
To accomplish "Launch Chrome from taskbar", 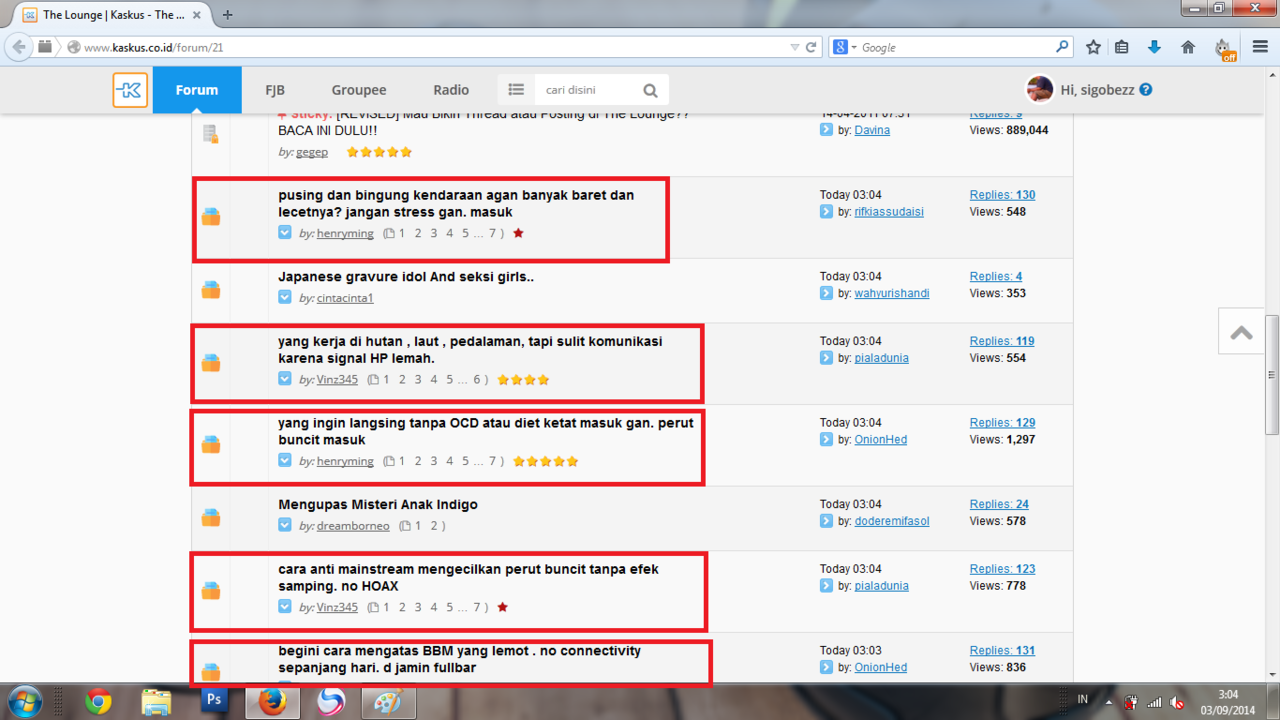I will 98,701.
